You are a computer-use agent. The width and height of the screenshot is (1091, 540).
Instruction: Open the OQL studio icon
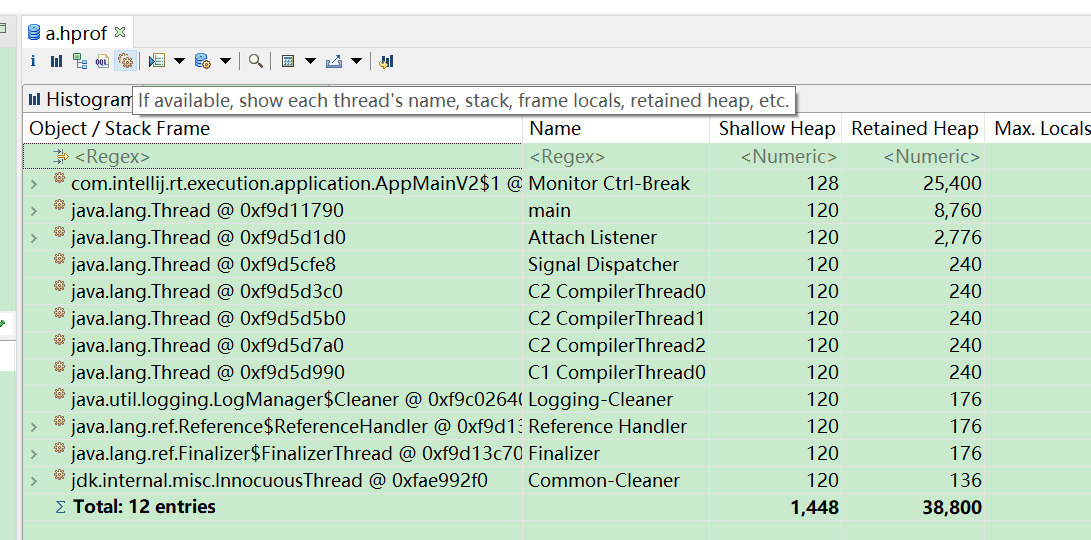tap(102, 61)
